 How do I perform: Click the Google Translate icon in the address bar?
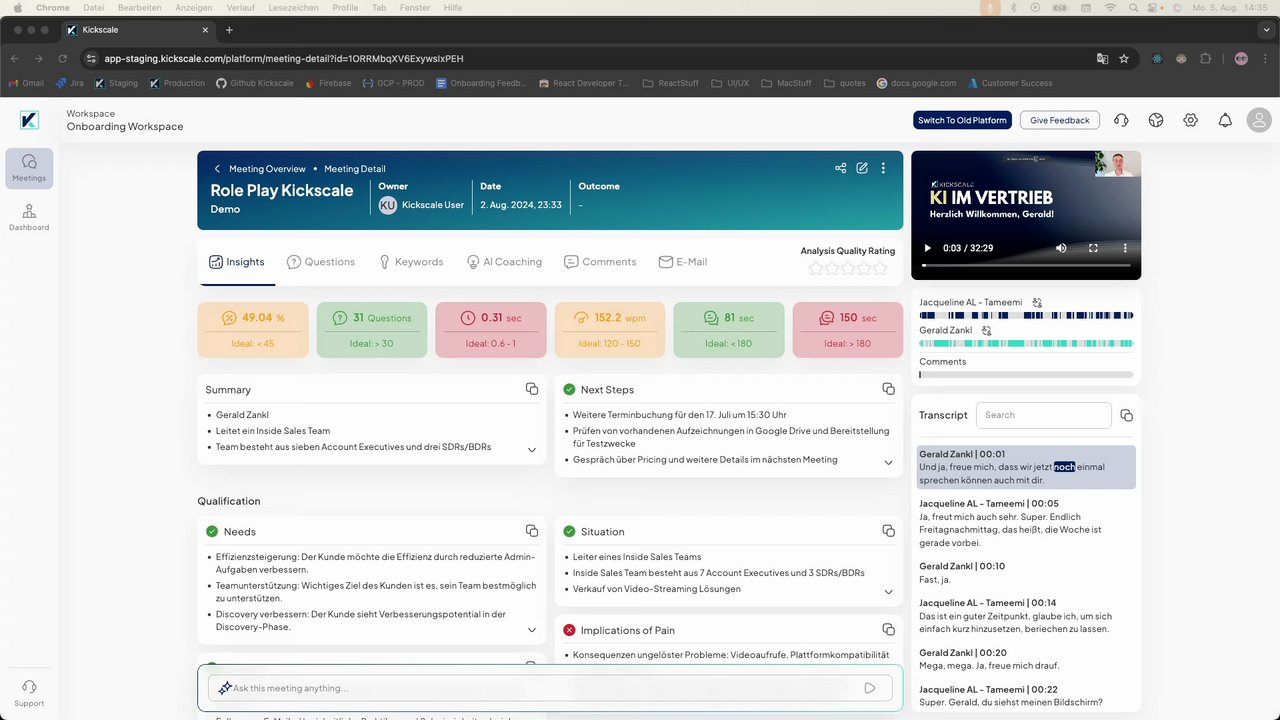point(1102,58)
